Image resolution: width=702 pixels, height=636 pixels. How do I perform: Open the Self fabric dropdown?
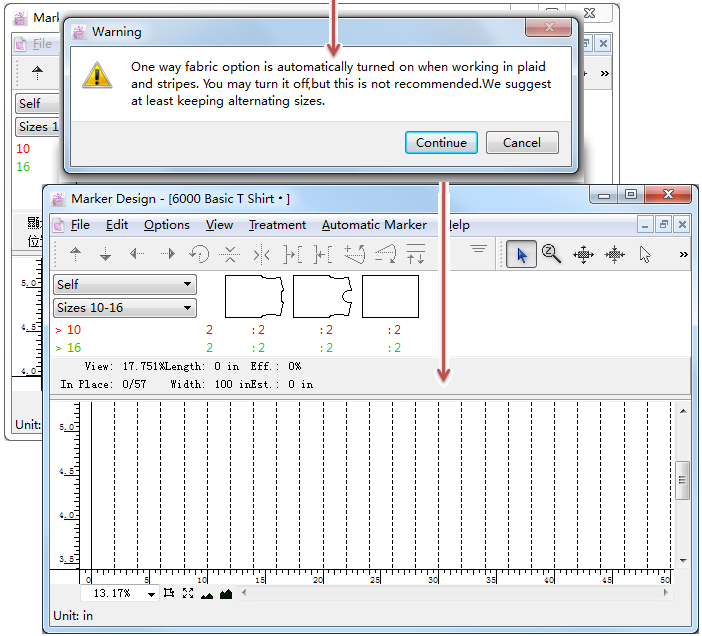(x=124, y=285)
